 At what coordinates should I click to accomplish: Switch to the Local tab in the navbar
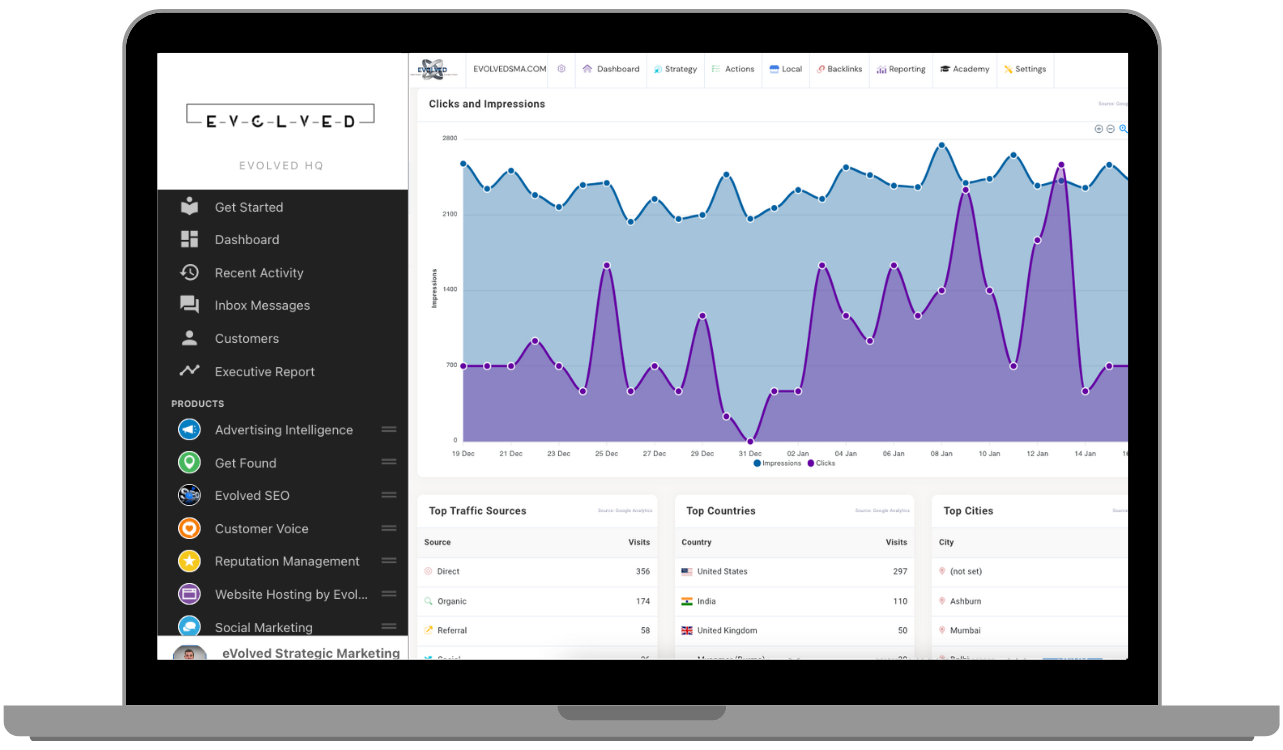pyautogui.click(x=786, y=69)
